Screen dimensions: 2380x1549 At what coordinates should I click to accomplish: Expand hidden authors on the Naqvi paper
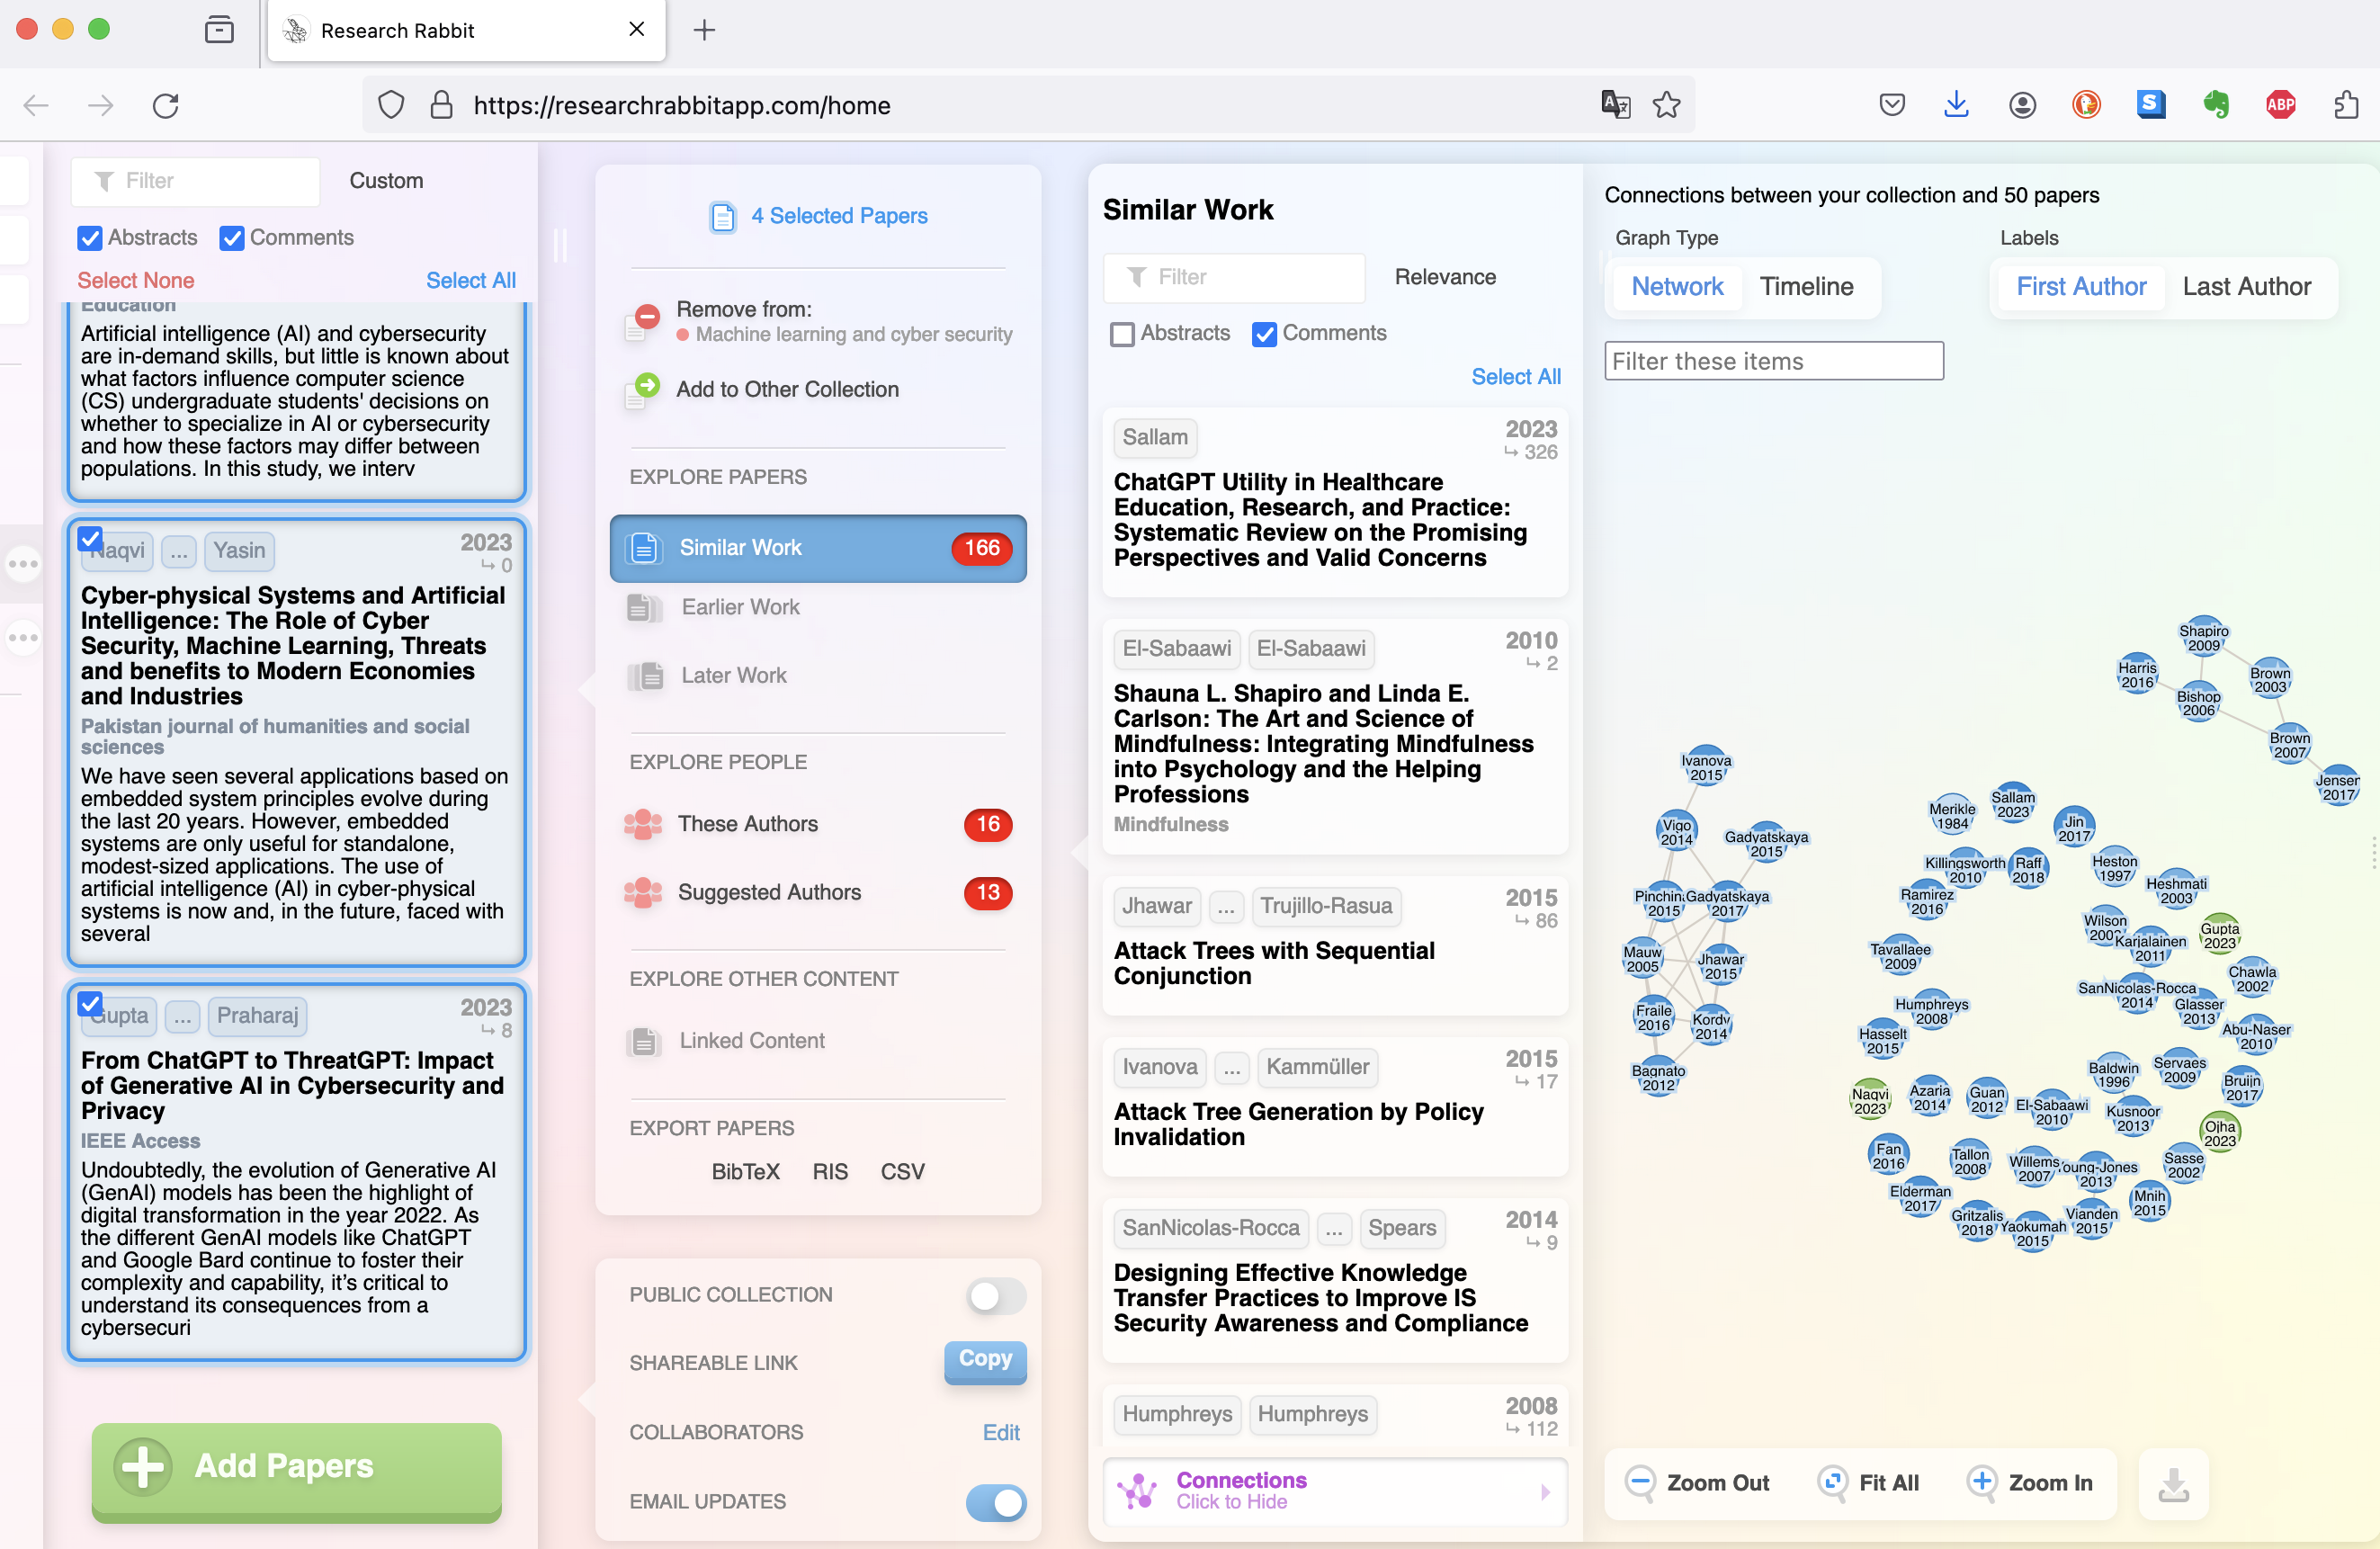pos(179,551)
